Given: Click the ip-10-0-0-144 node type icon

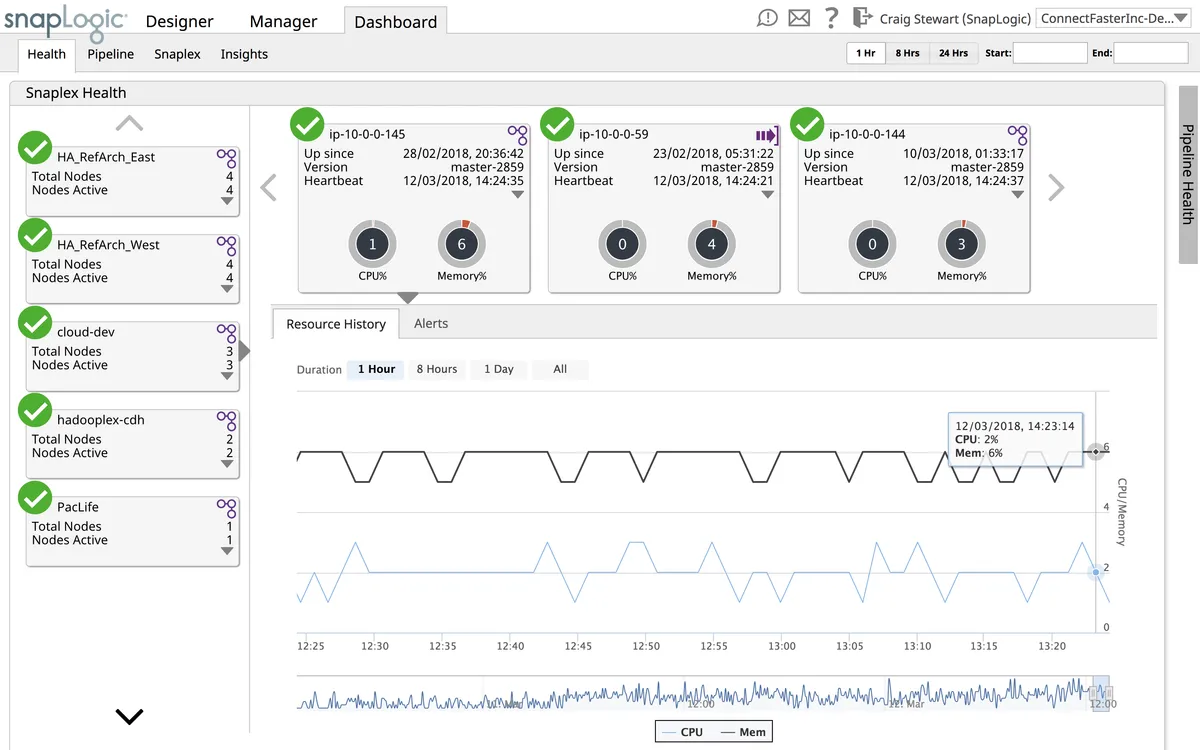Looking at the screenshot, I should [x=1017, y=135].
